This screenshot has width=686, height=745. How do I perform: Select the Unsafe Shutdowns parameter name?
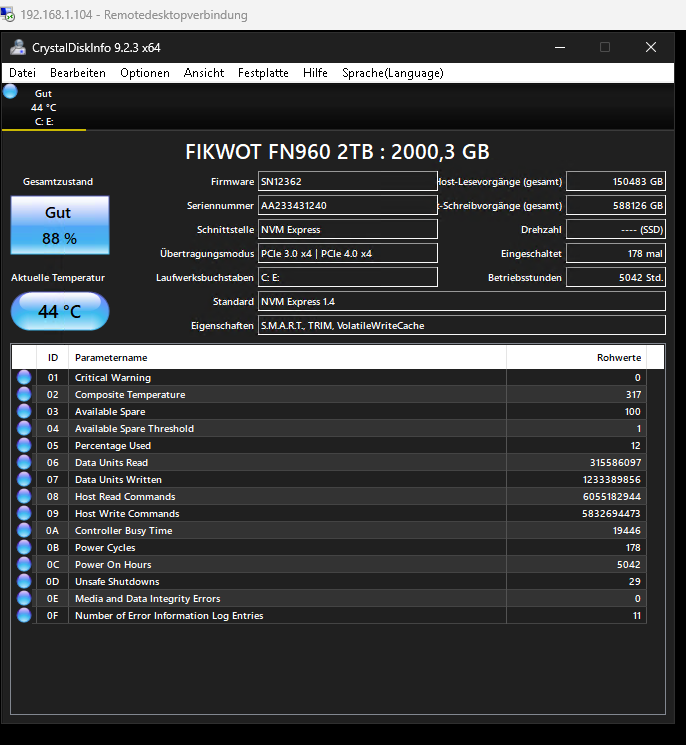click(x=117, y=582)
